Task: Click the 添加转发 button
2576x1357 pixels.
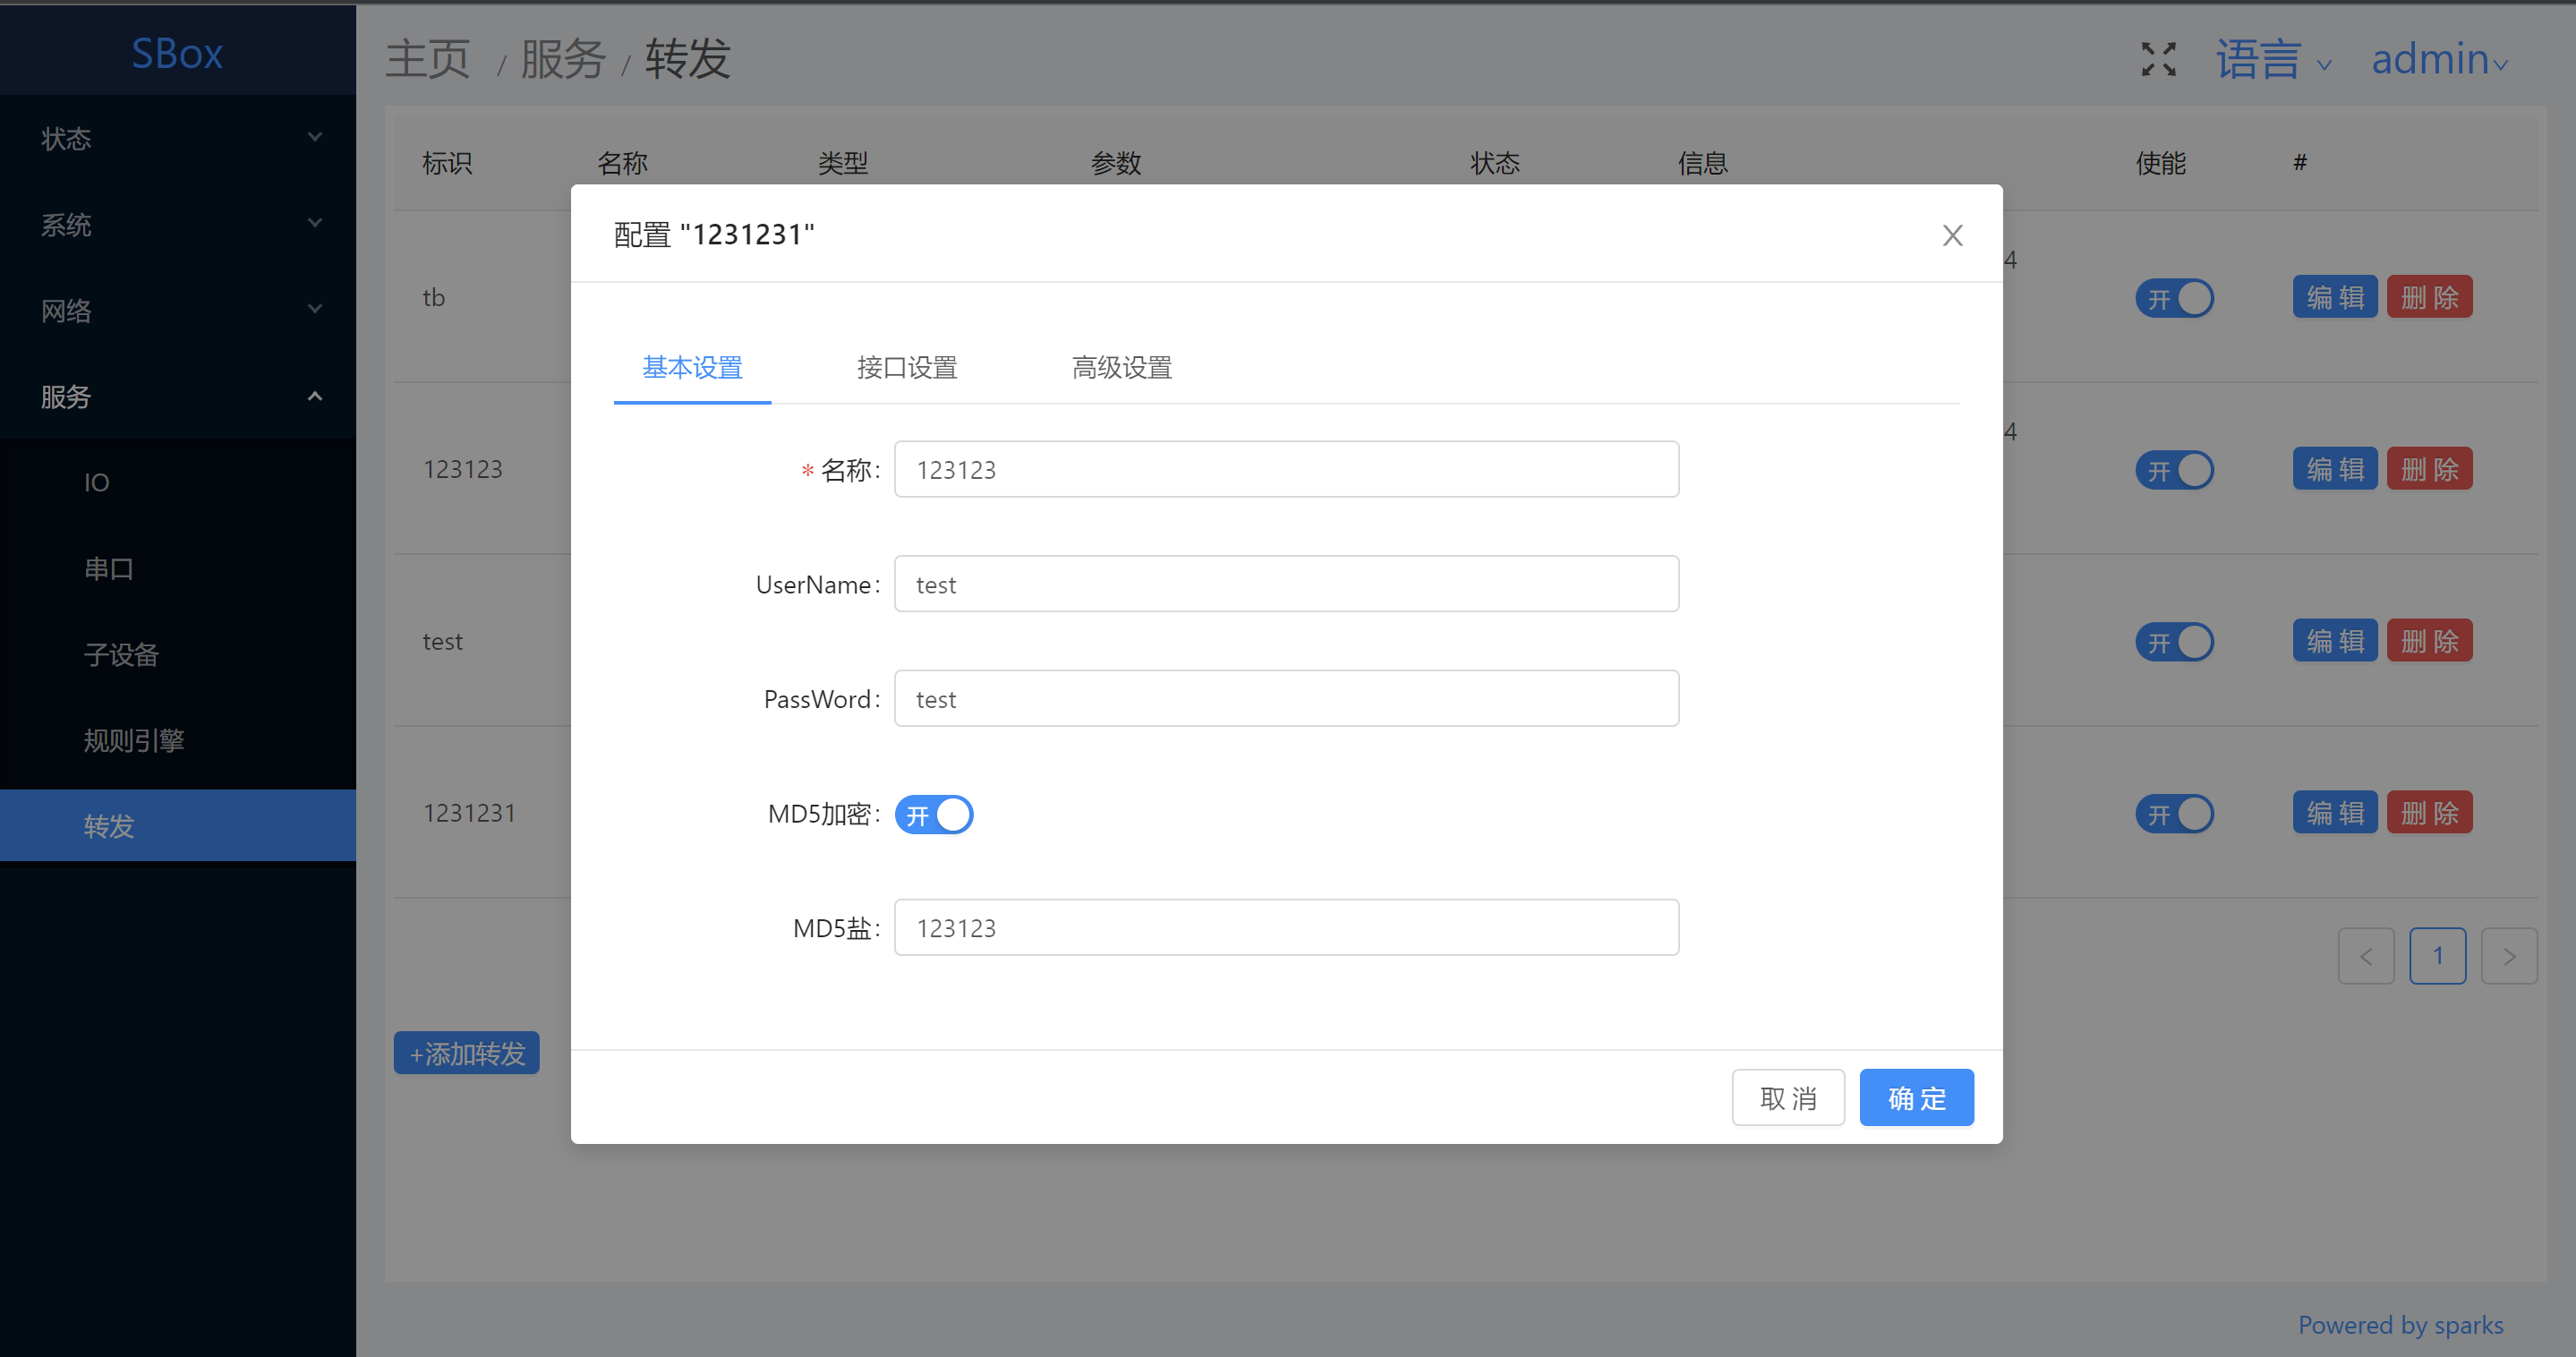Action: tap(466, 1053)
